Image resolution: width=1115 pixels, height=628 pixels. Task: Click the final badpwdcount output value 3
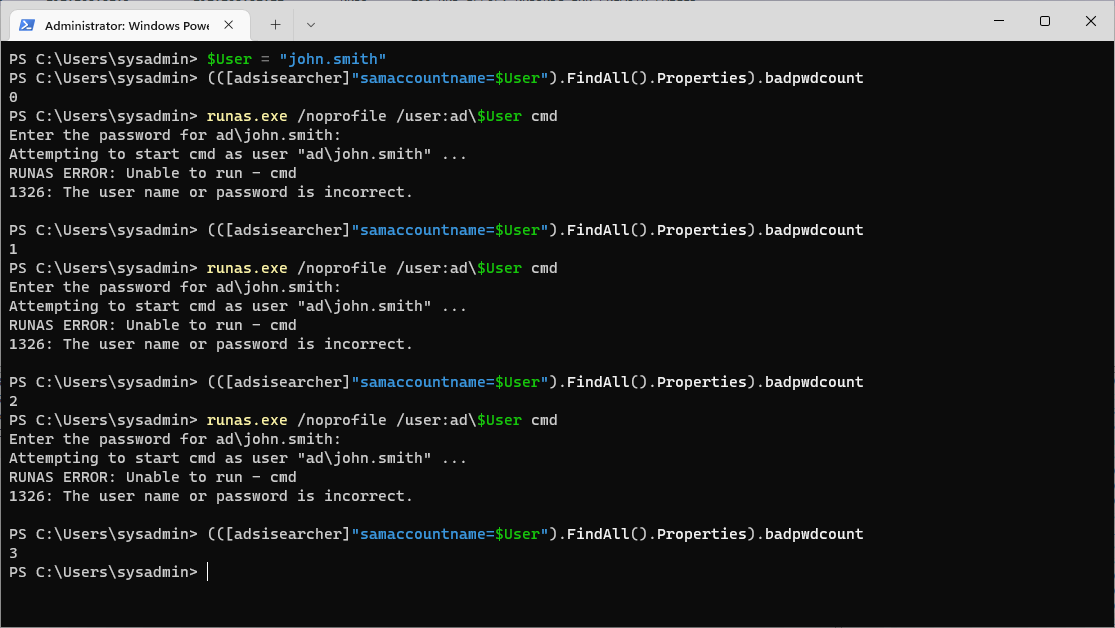[12, 553]
